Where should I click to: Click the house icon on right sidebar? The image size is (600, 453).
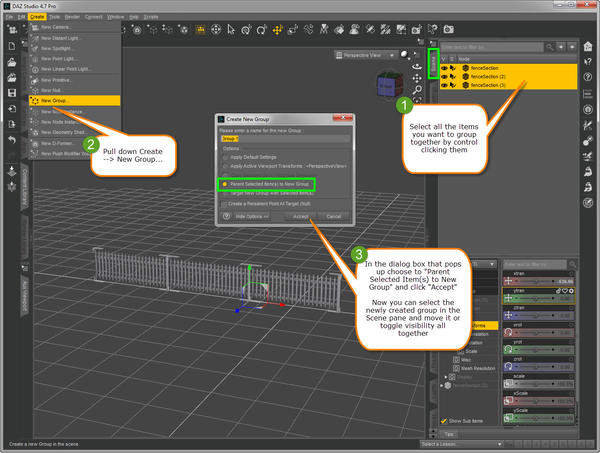pos(588,47)
